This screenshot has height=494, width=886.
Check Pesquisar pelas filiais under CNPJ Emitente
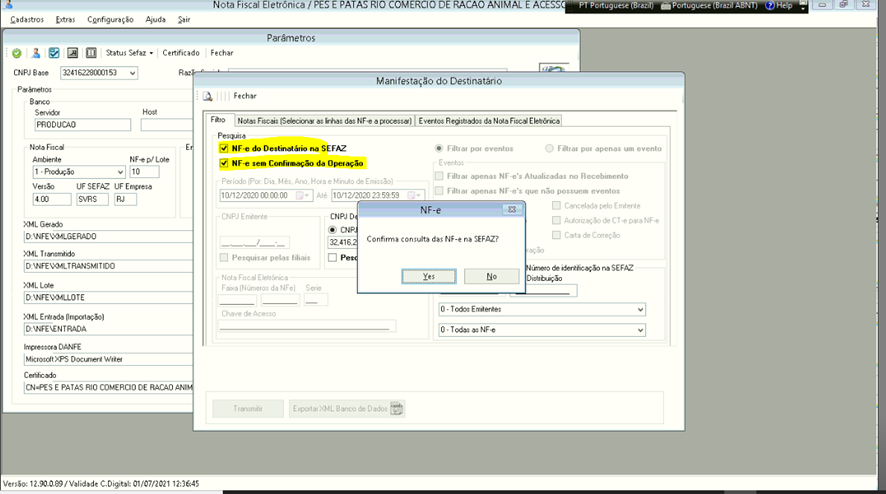(224, 258)
